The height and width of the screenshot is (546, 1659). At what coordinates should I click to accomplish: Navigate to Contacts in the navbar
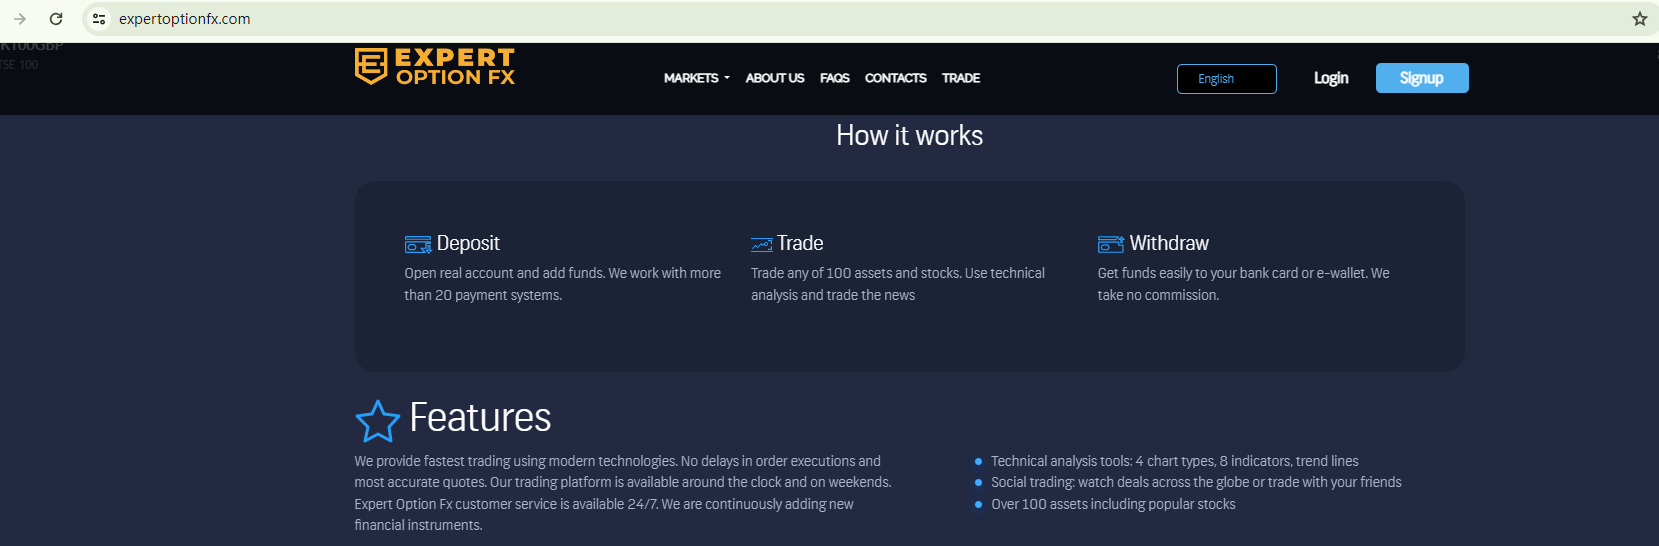point(895,78)
